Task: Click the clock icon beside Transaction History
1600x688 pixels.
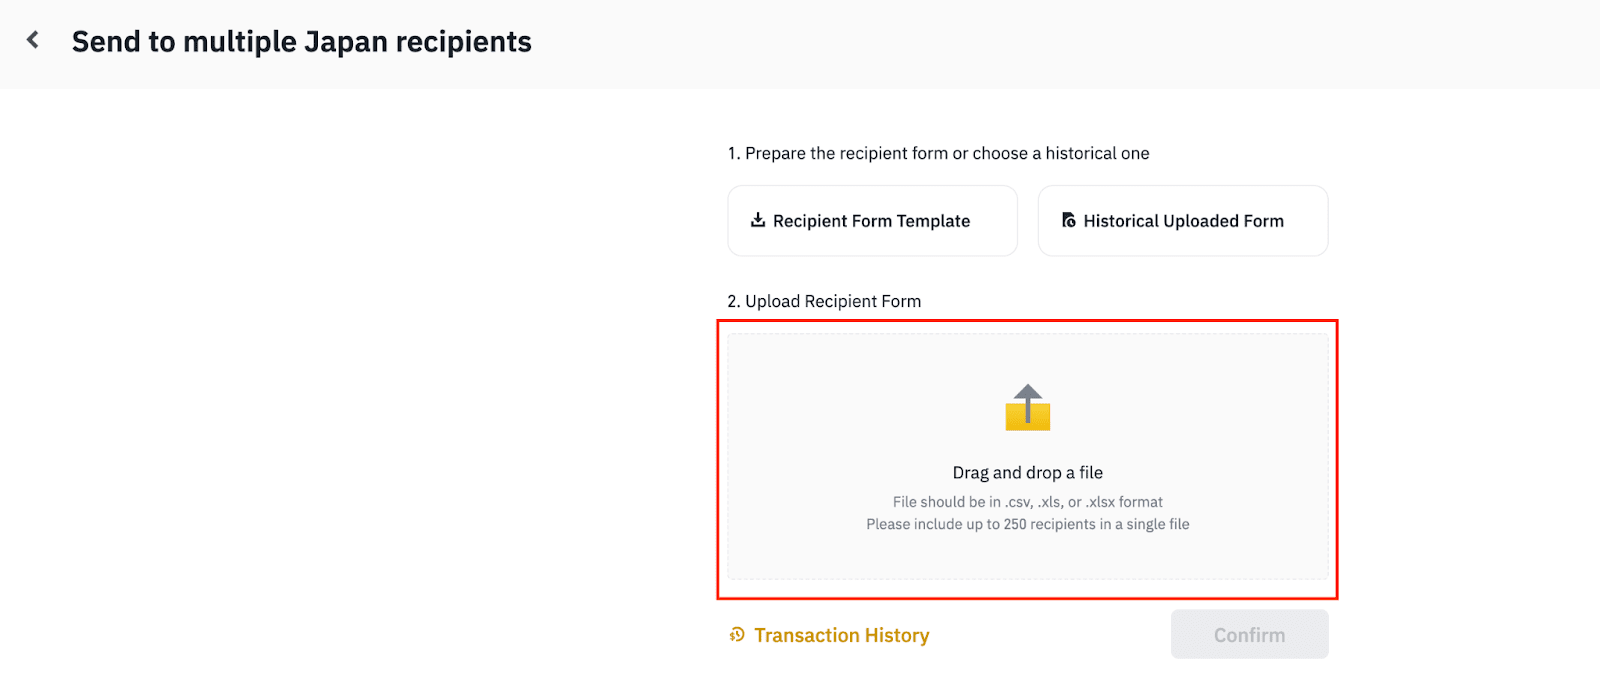Action: [x=737, y=635]
